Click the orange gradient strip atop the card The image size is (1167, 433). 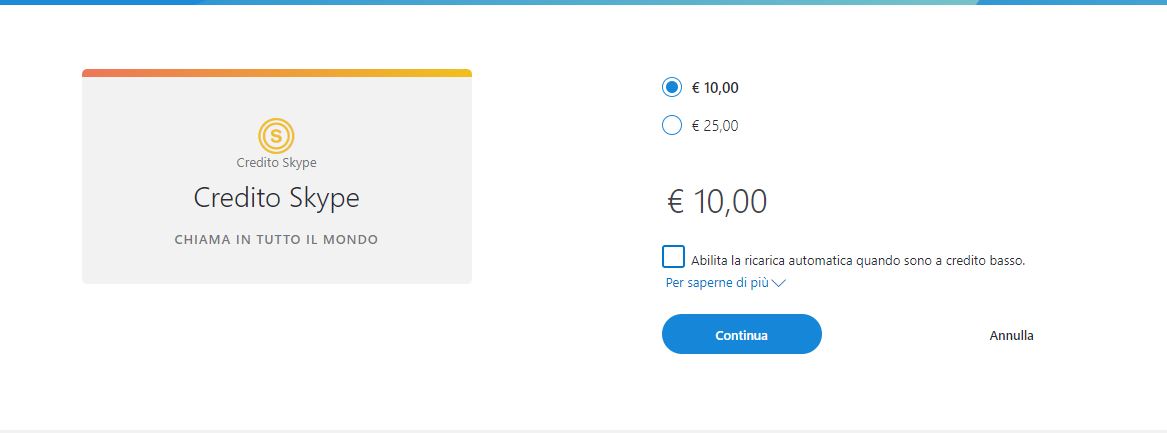point(276,73)
